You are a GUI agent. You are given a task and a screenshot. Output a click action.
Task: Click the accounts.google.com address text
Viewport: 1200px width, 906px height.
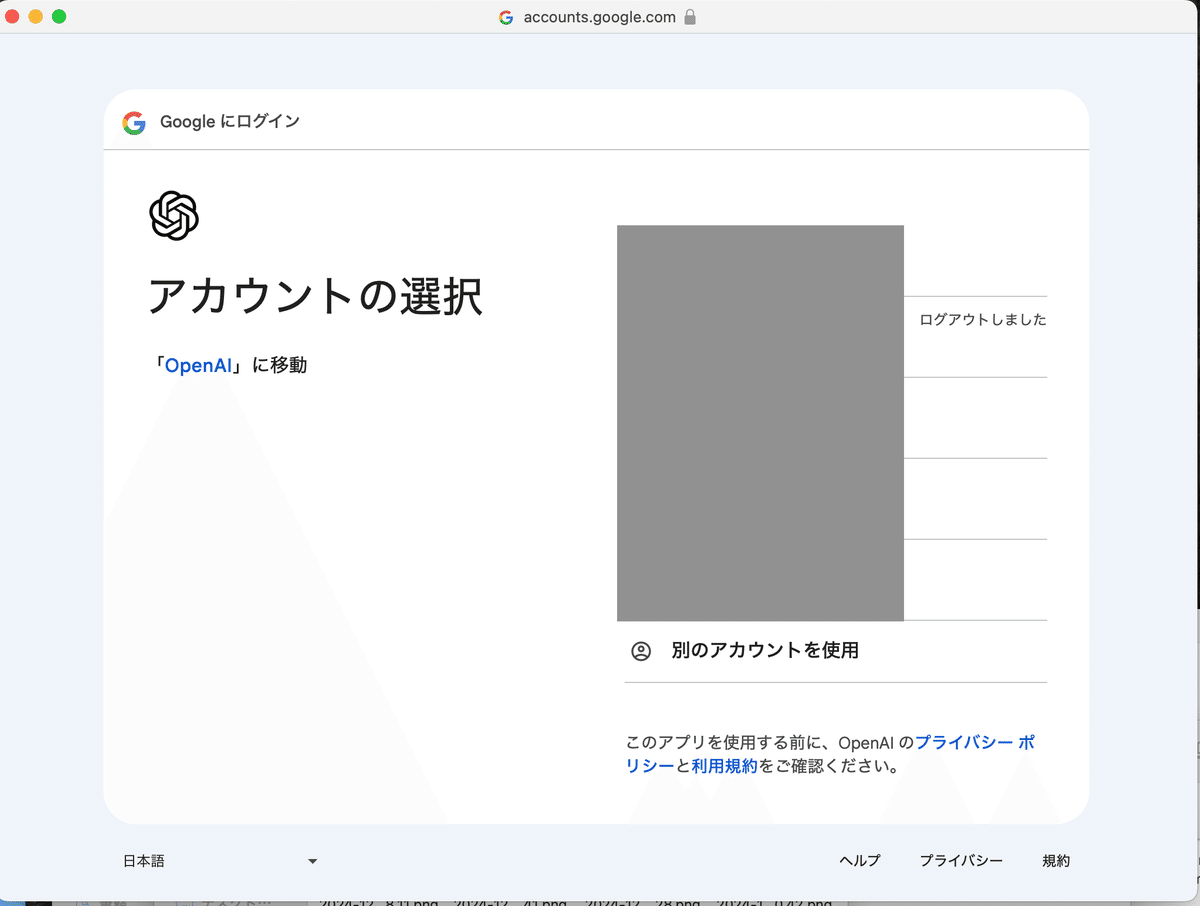point(600,17)
